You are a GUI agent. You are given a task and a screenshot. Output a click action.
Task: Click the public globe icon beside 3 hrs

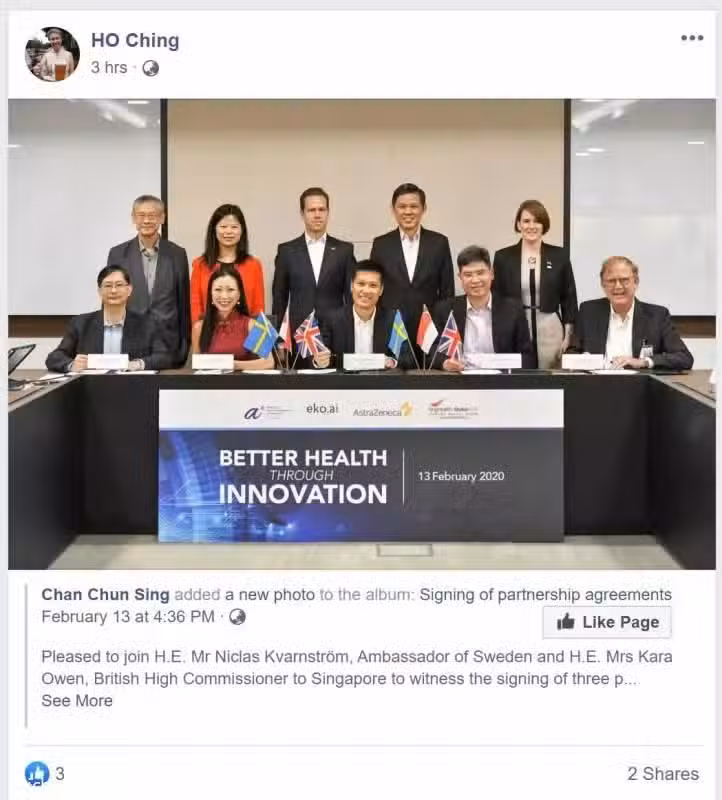coord(151,68)
